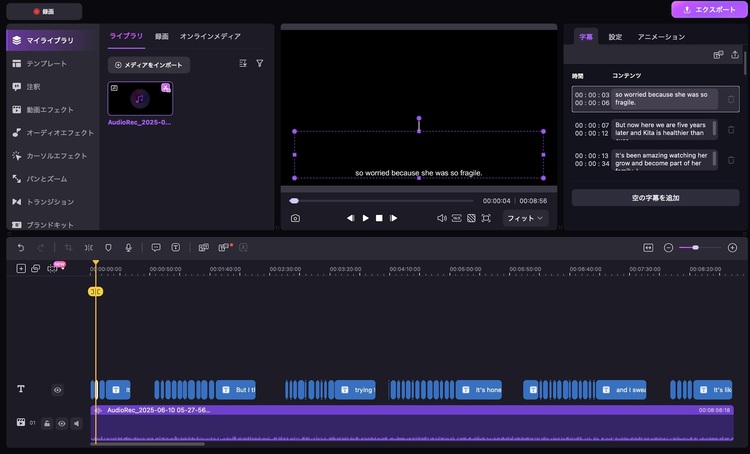The image size is (750, 454).
Task: Delete the 'so worried because' subtitle row
Action: coord(731,99)
